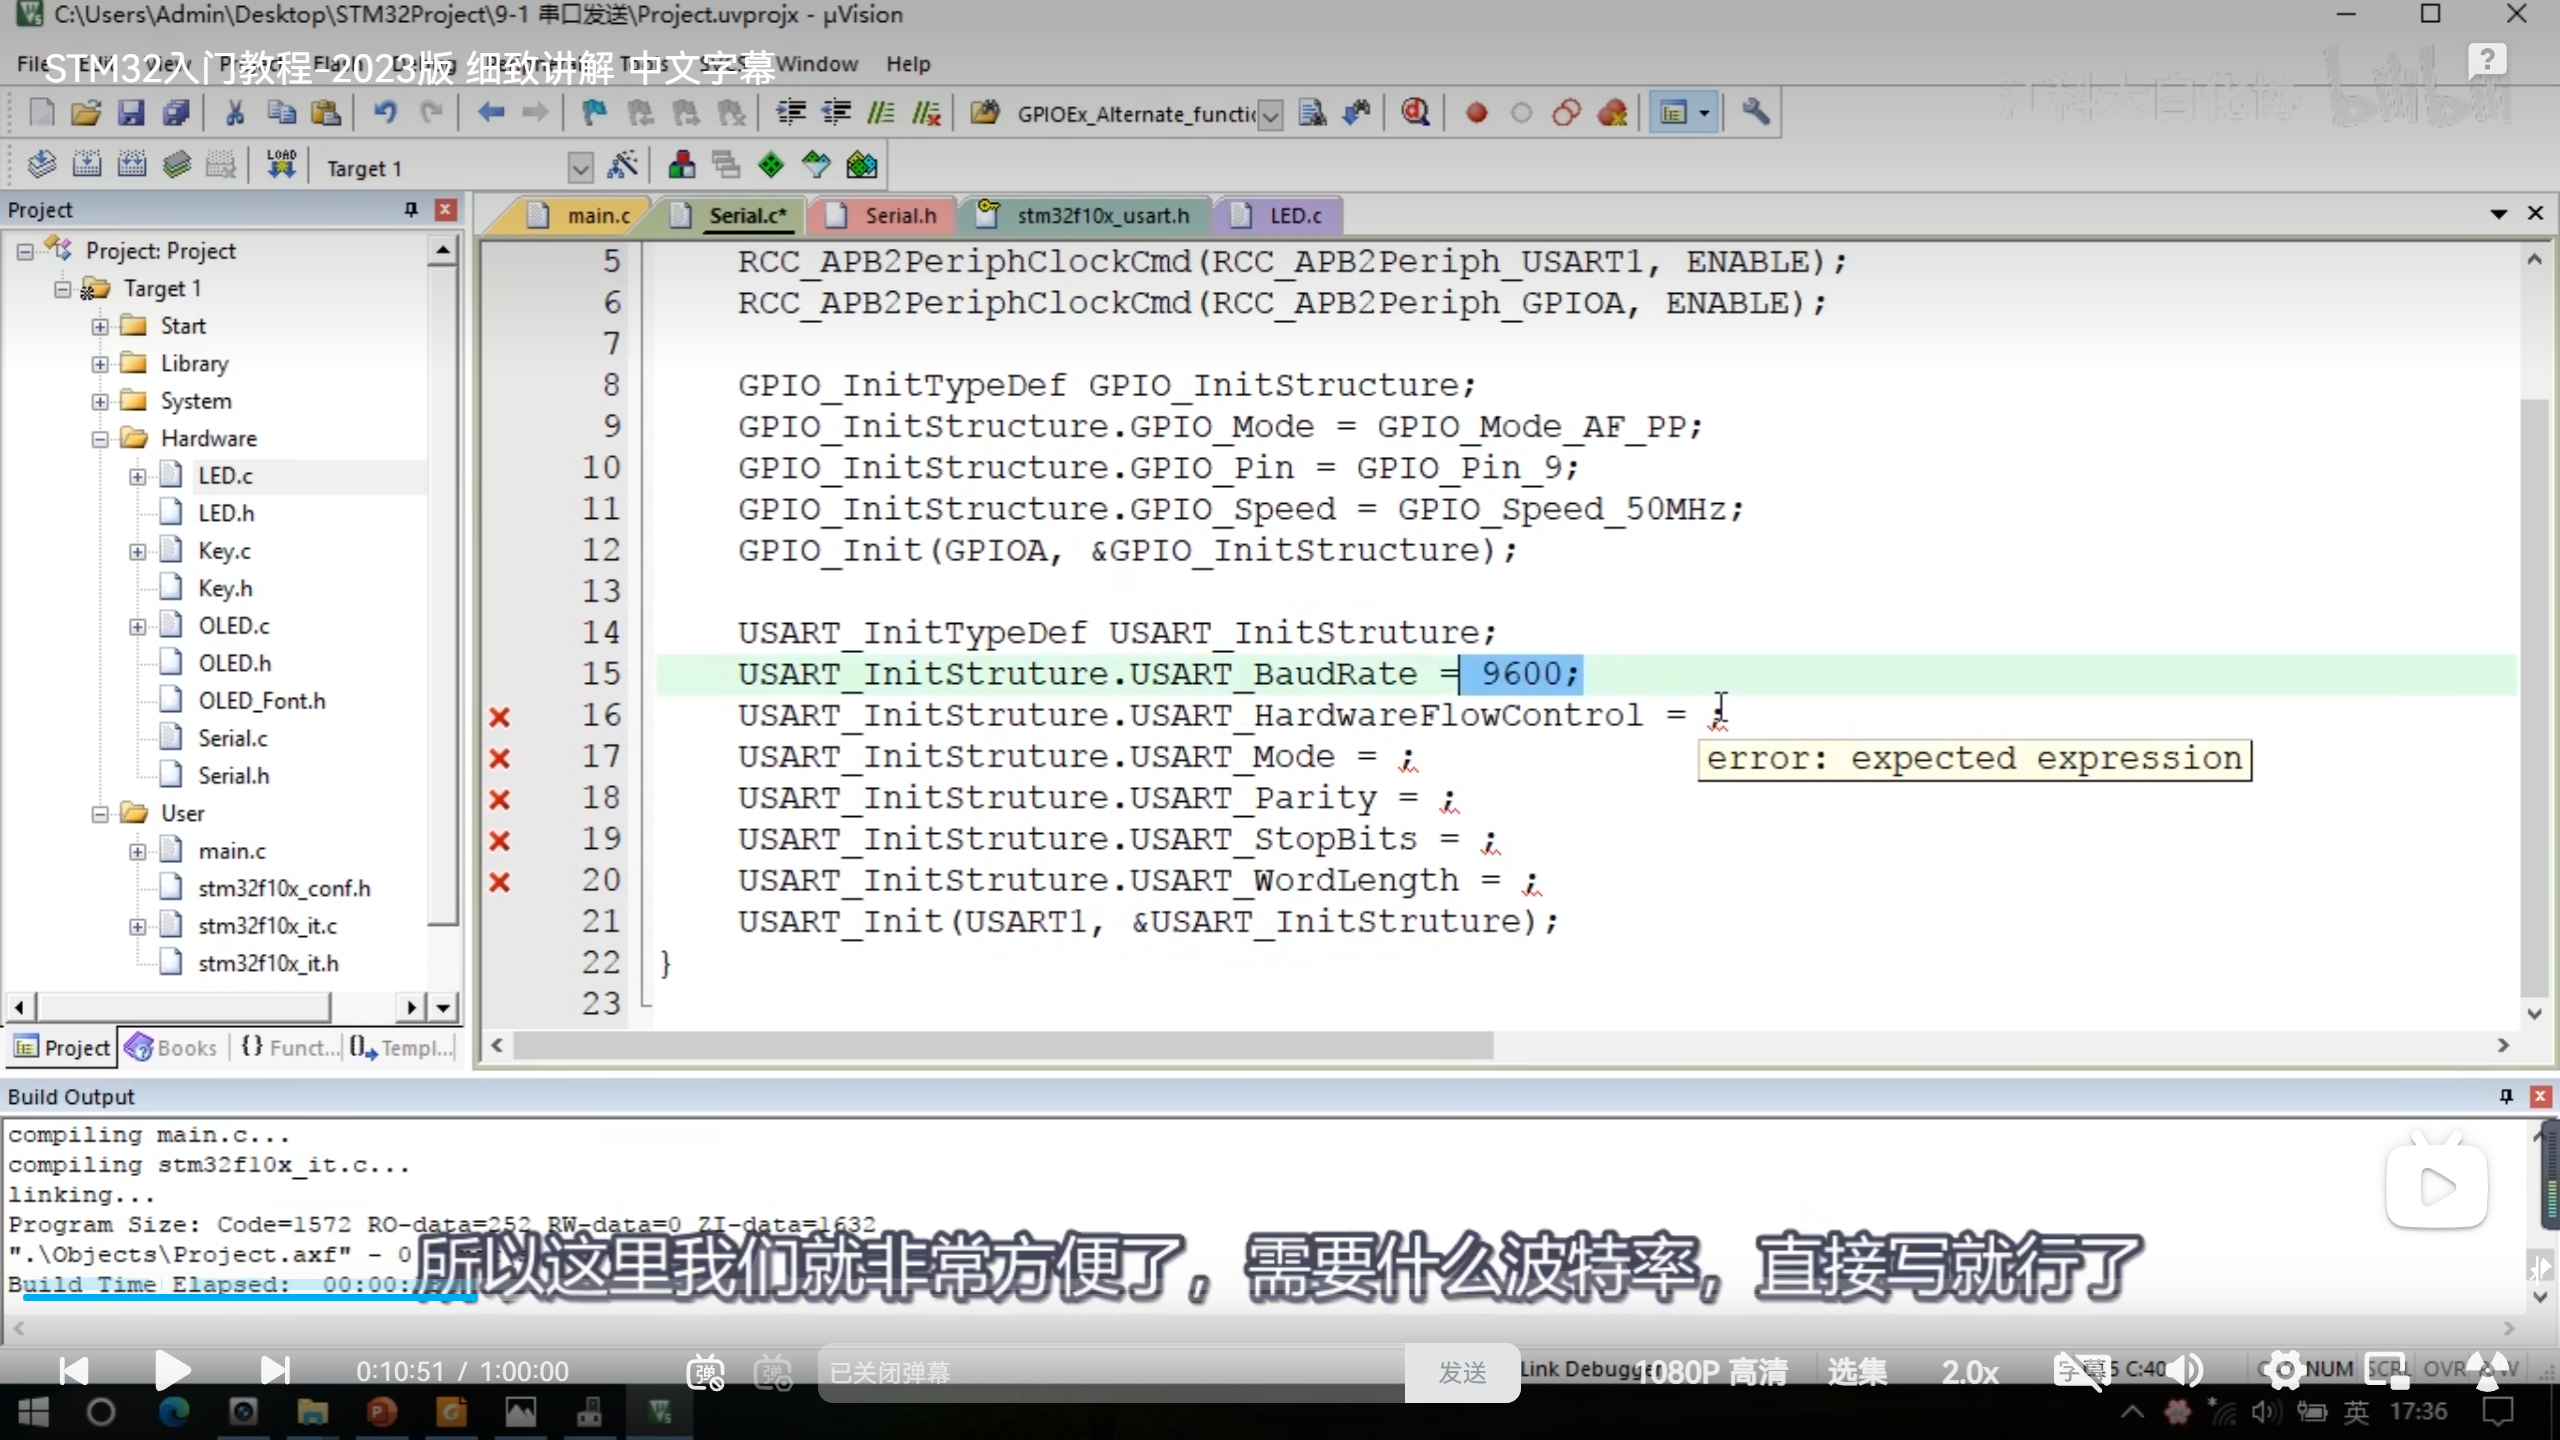
Task: Toggle the Project panel pin icon
Action: point(410,209)
